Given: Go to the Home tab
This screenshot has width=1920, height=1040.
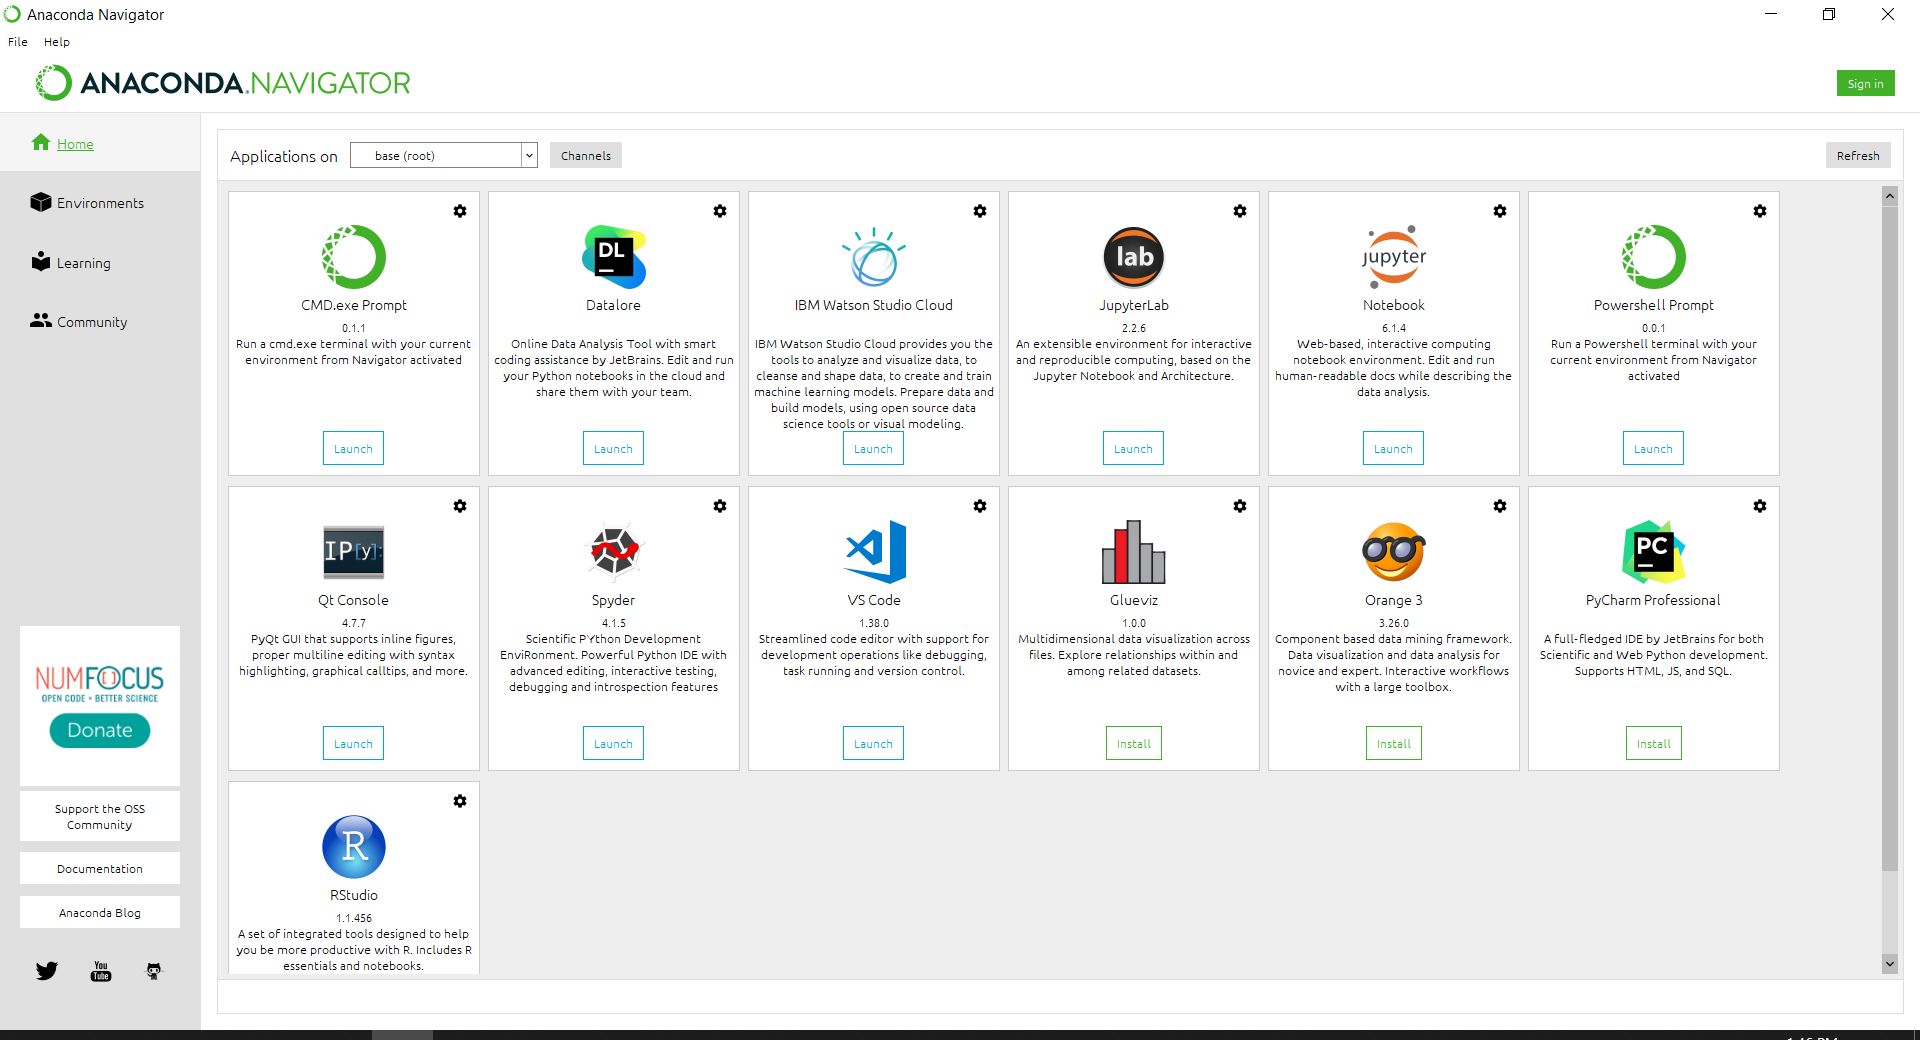Looking at the screenshot, I should [100, 143].
